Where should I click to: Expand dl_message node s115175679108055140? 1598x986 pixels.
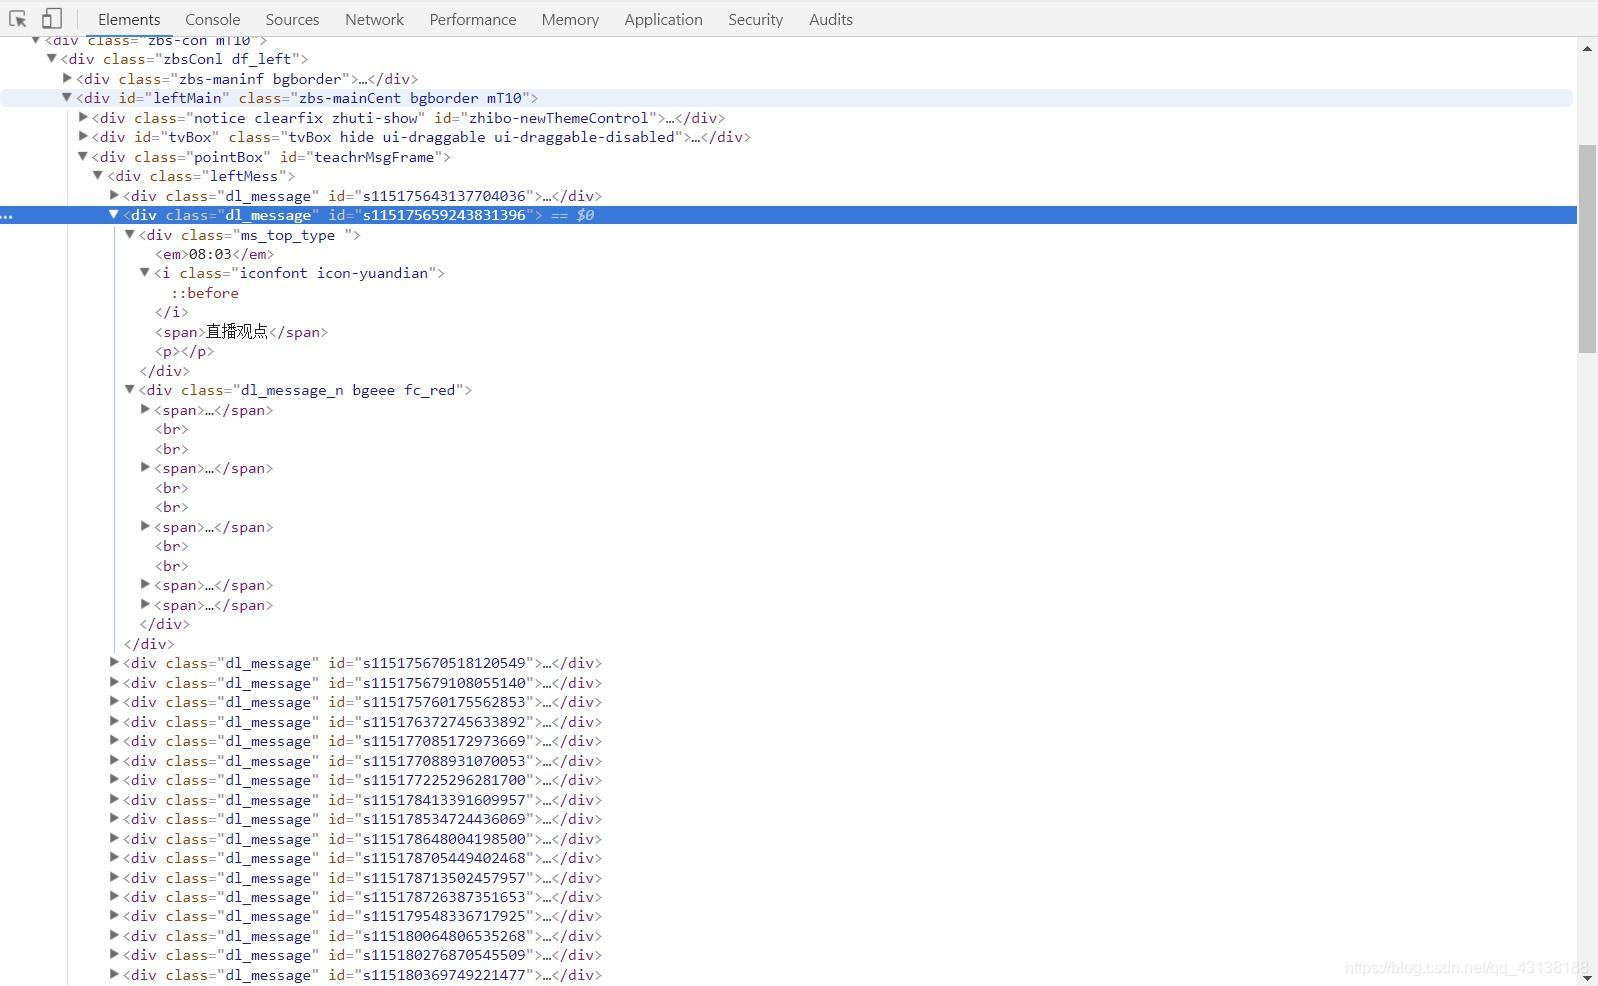point(114,682)
